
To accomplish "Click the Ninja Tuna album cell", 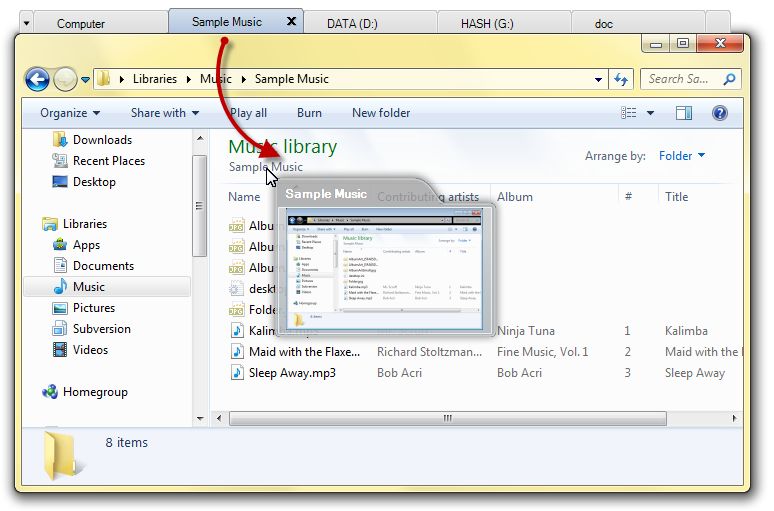I will click(x=526, y=331).
